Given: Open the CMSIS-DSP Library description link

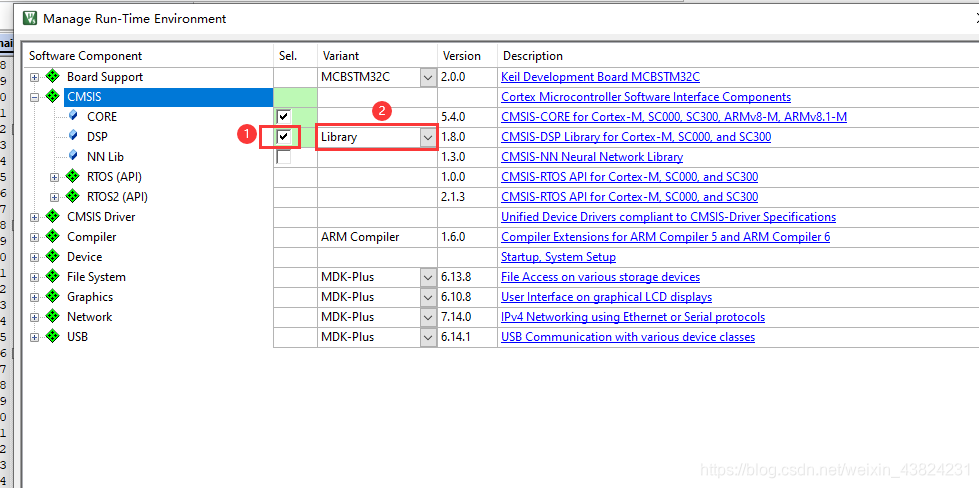Looking at the screenshot, I should 636,137.
